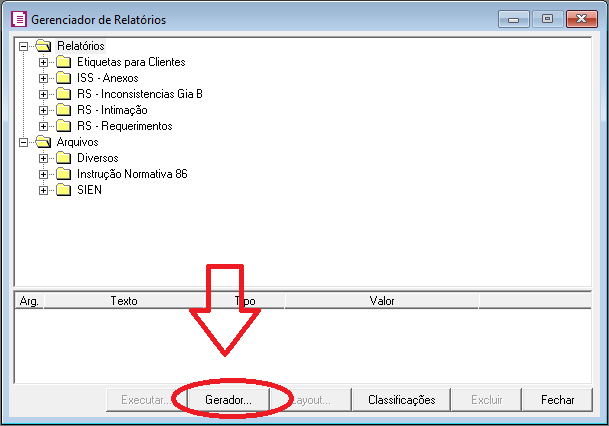Click the Relatórios open folder icon
The height and width of the screenshot is (426, 609).
pos(42,46)
